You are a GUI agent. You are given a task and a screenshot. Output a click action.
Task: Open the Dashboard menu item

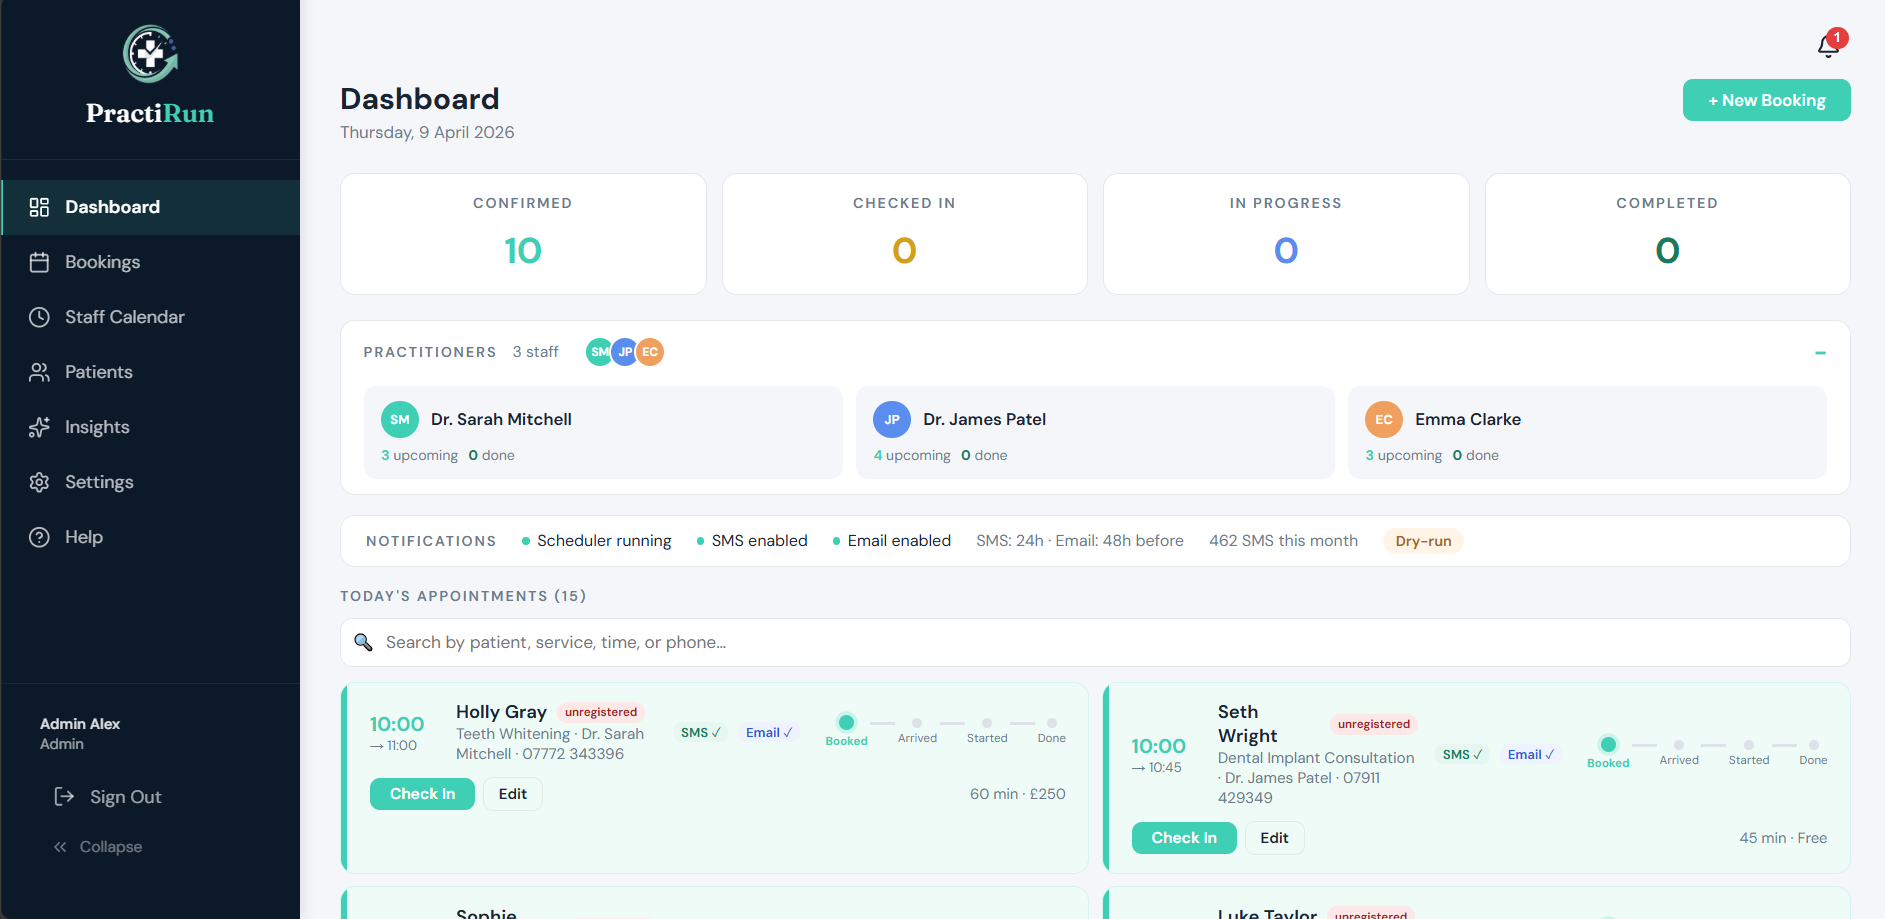[150, 207]
